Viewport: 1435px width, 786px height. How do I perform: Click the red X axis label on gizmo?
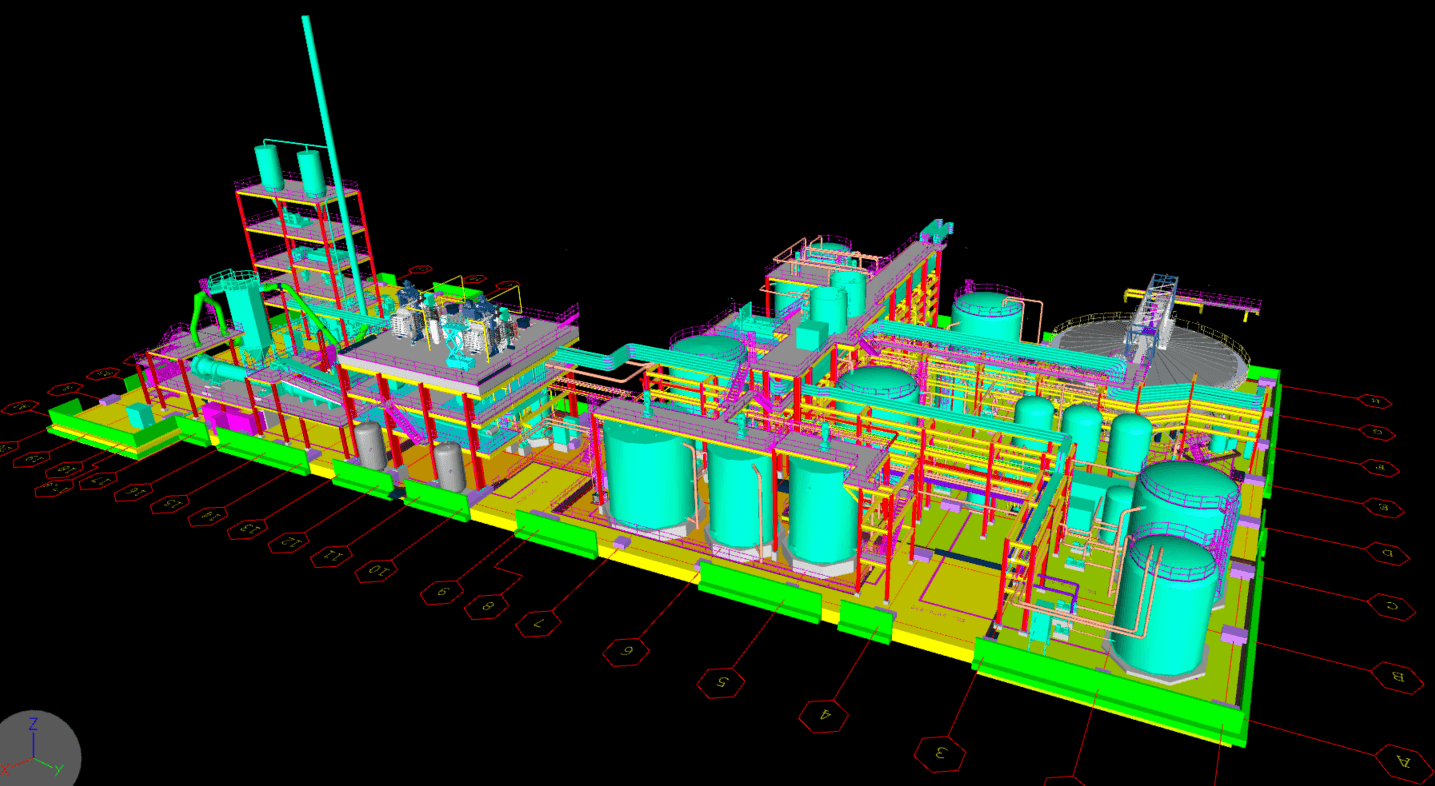[x=6, y=769]
